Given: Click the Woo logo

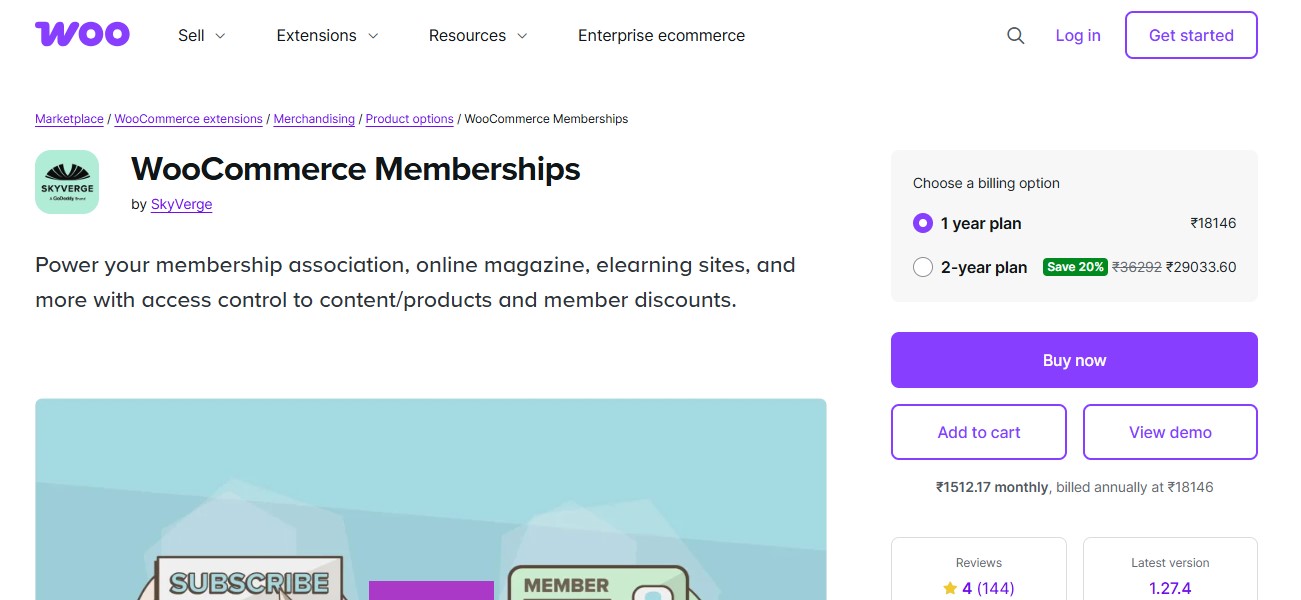Looking at the screenshot, I should (x=82, y=34).
